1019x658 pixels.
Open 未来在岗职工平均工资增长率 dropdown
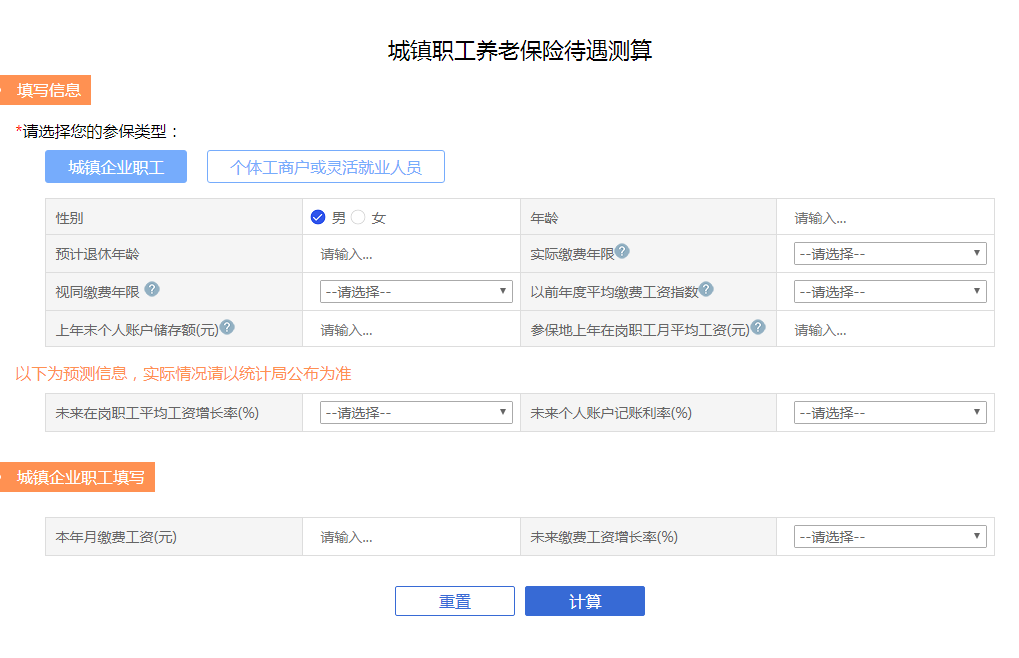tap(416, 412)
